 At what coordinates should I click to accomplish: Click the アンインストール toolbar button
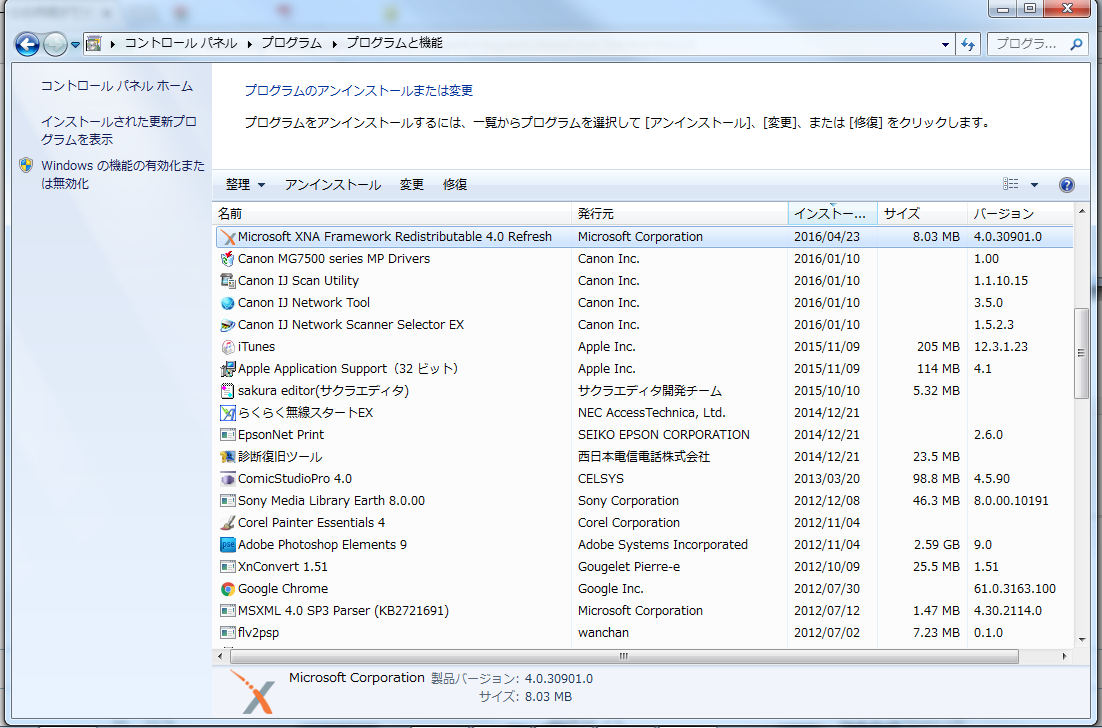tap(332, 185)
